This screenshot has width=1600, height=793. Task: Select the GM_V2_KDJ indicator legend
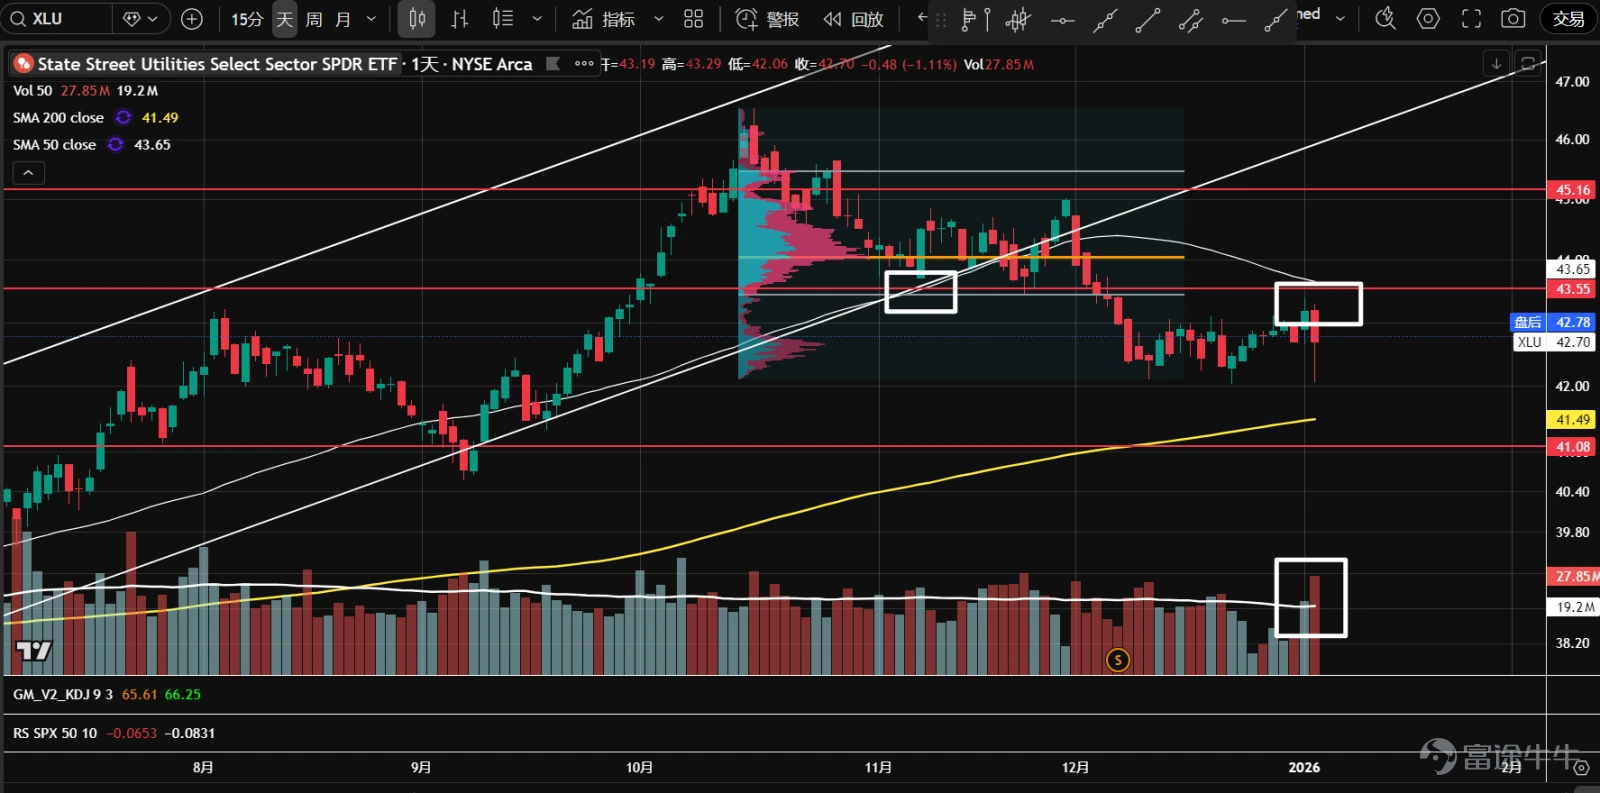click(62, 694)
